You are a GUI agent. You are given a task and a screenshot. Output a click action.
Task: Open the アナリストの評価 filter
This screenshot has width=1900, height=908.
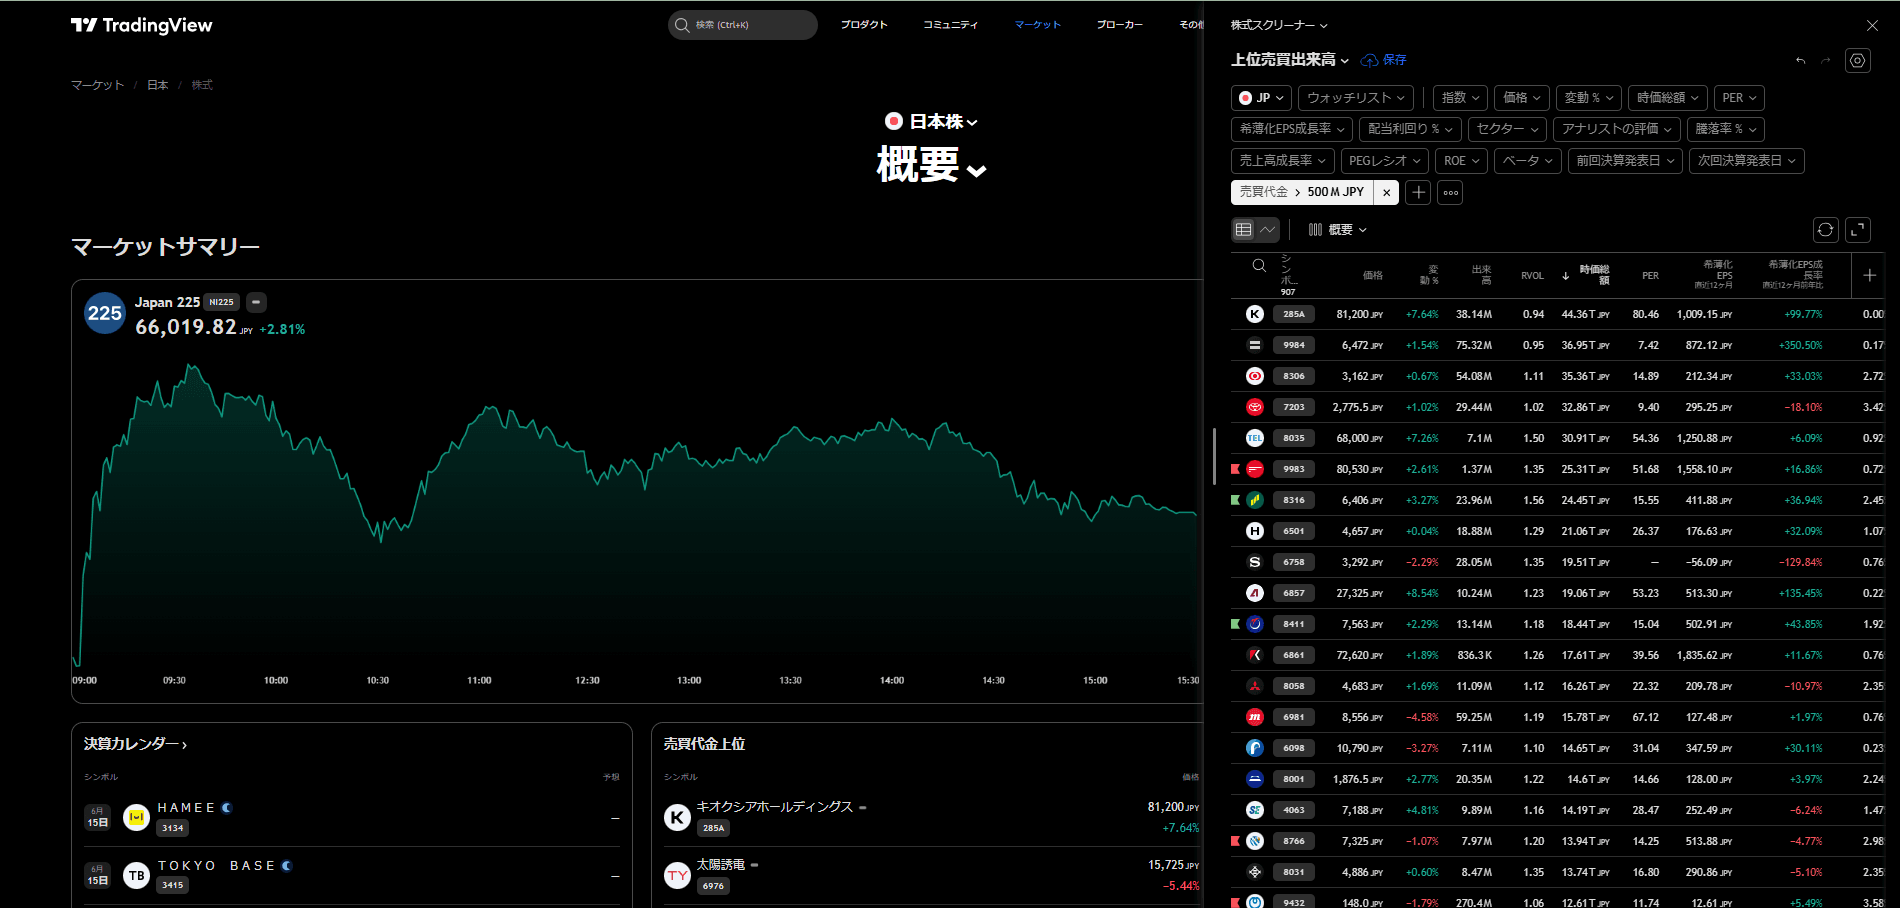pyautogui.click(x=1616, y=129)
